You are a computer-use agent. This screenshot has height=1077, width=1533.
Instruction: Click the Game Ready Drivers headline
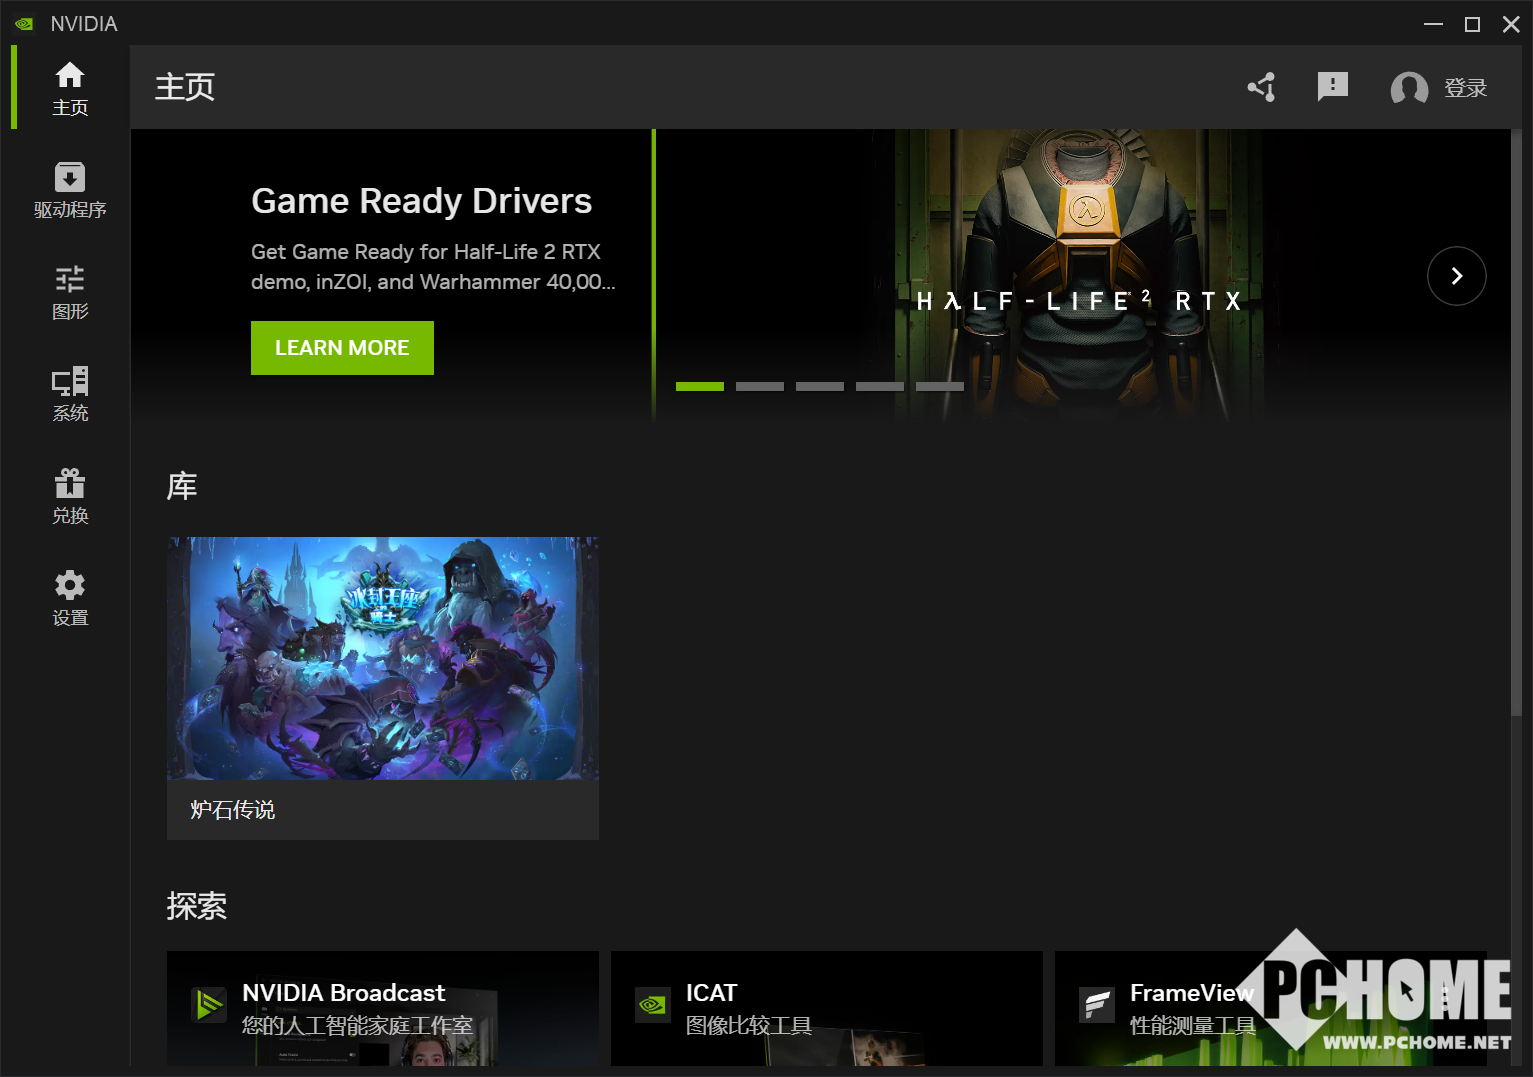point(421,201)
